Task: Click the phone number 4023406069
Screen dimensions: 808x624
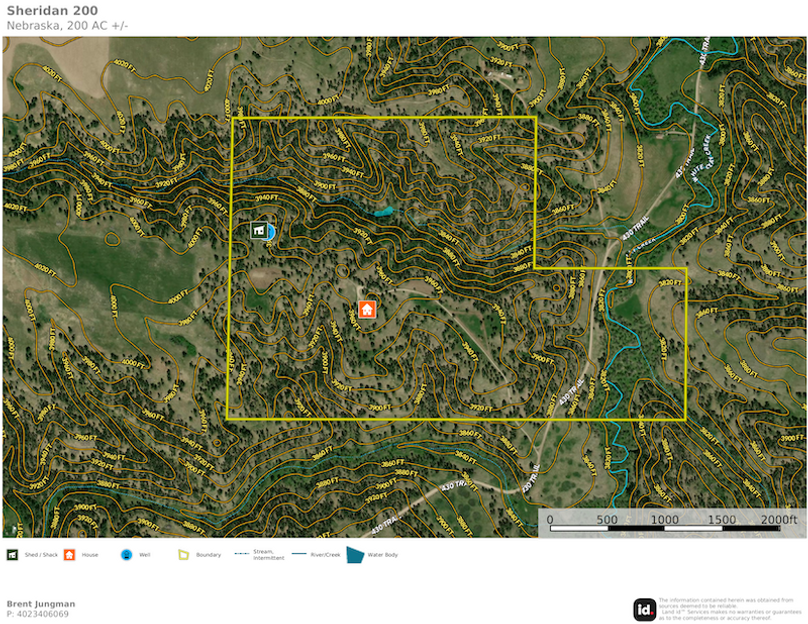Action: pyautogui.click(x=39, y=613)
